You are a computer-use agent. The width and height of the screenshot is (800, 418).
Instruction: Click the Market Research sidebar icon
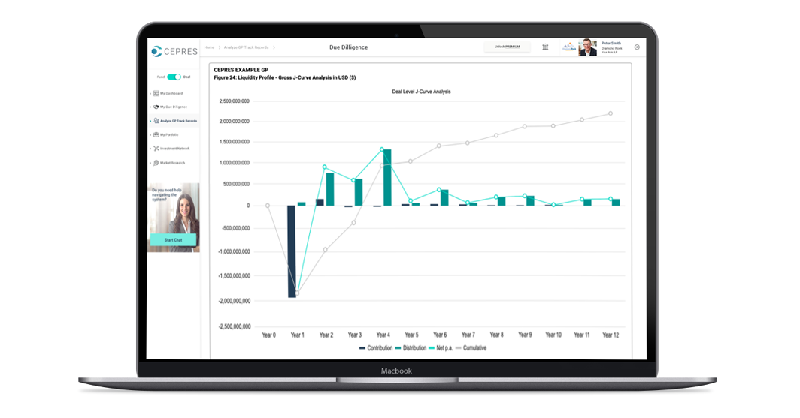click(156, 163)
